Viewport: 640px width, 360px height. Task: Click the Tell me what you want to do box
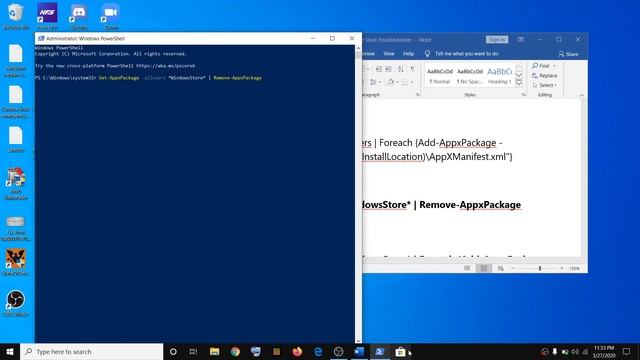pos(462,53)
